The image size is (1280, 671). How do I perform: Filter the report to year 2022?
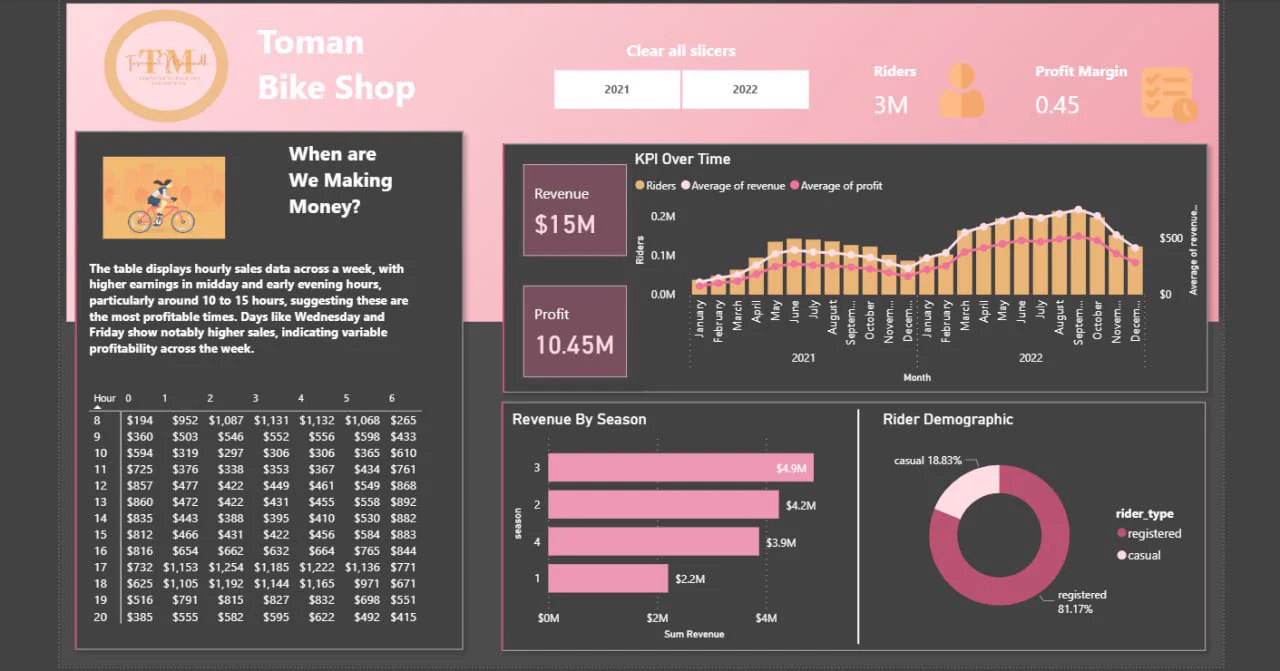coord(745,89)
